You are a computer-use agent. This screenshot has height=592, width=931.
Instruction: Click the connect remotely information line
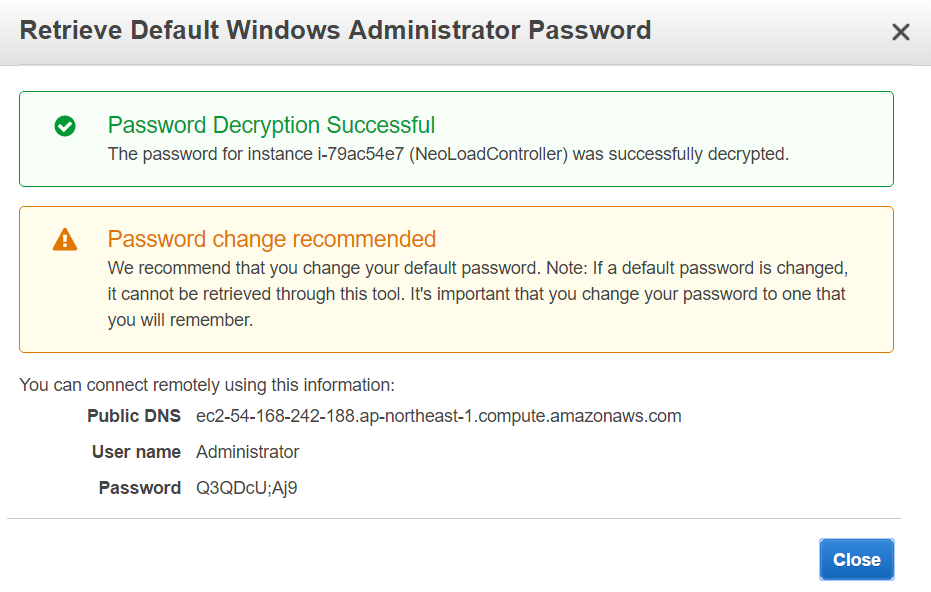pos(207,385)
